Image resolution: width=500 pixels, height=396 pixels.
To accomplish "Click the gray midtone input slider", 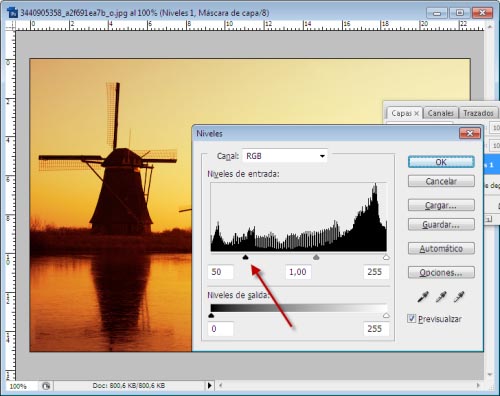I will [316, 257].
